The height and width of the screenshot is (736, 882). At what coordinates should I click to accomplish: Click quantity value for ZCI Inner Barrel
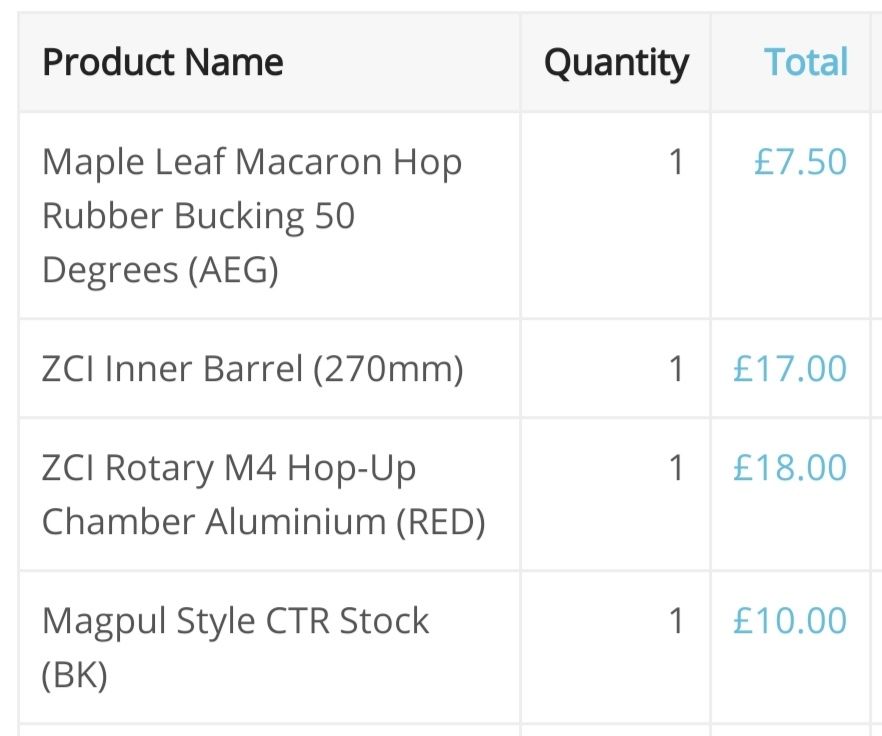(x=676, y=369)
